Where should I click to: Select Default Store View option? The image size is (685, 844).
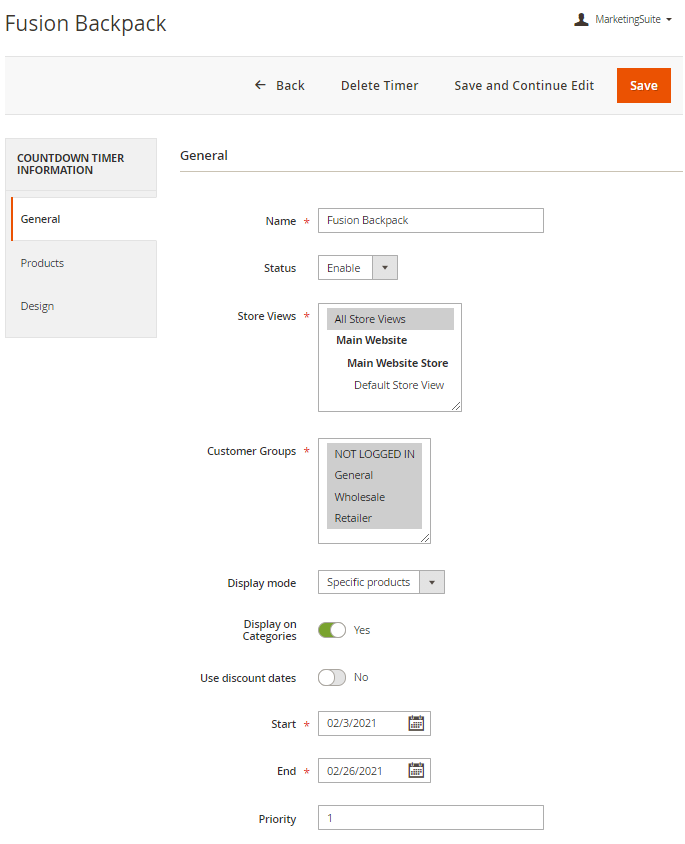click(398, 385)
